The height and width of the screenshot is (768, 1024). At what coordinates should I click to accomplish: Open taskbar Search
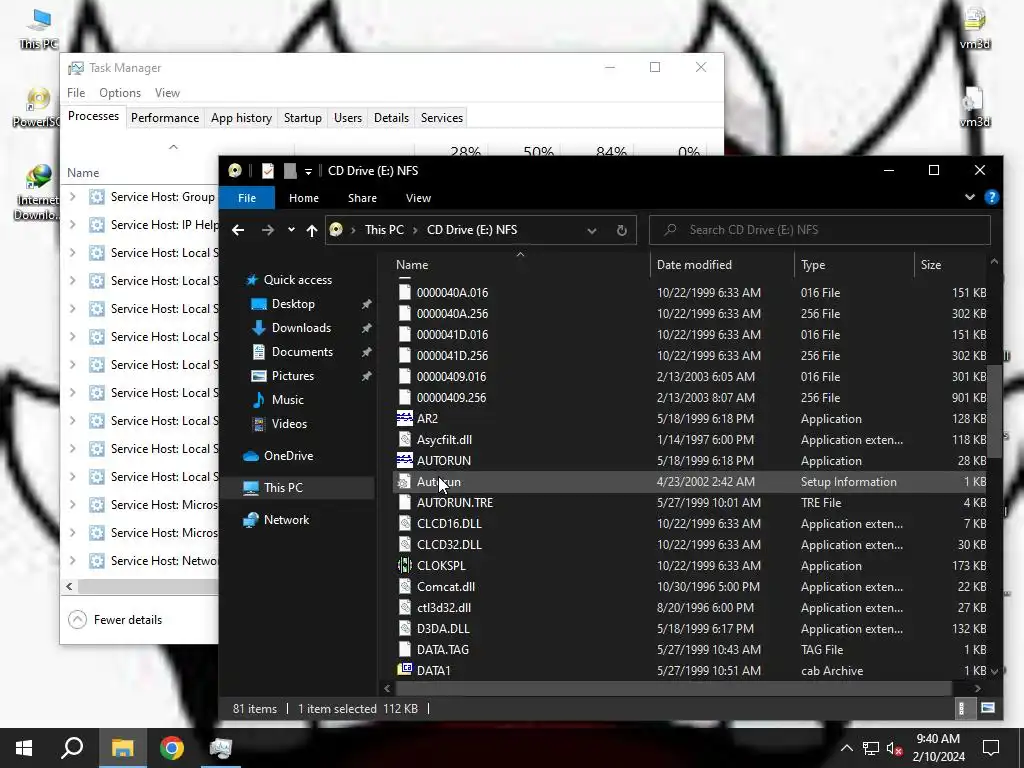72,748
